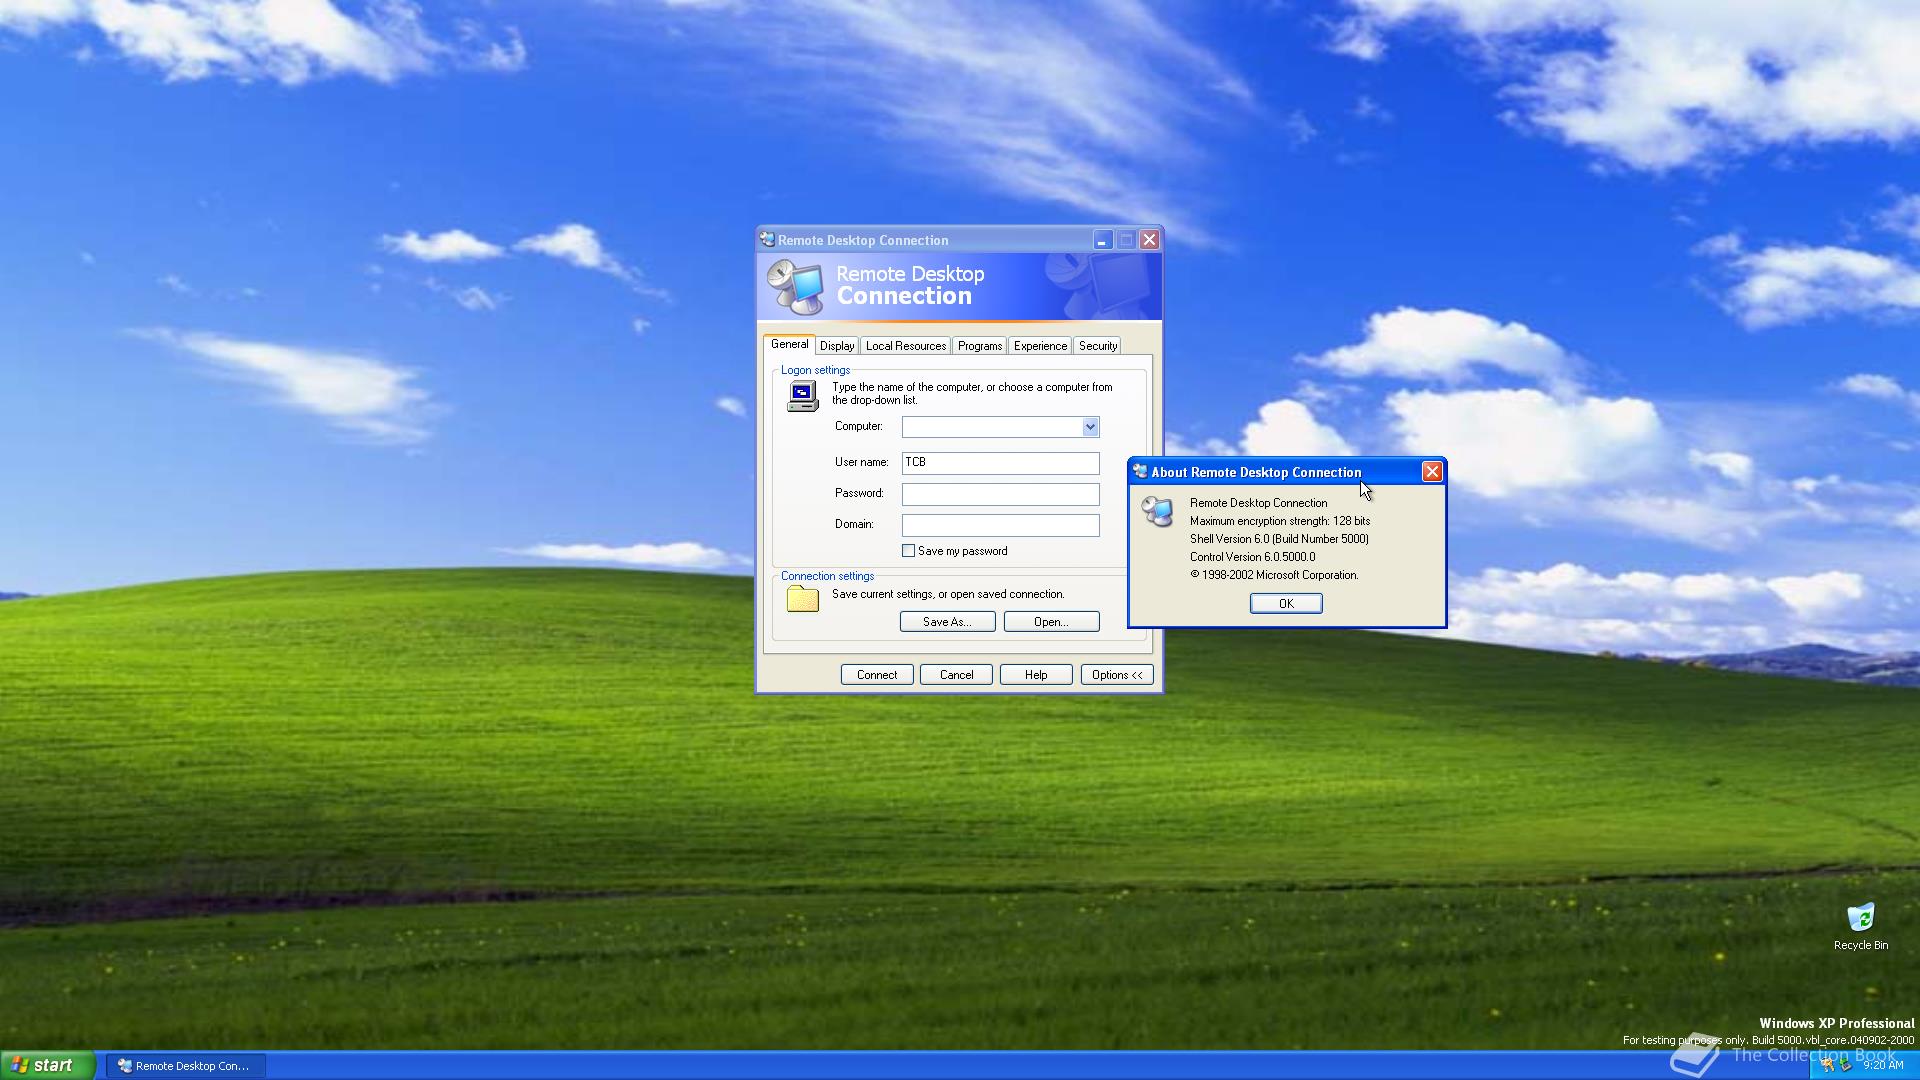Select the Experience tab
The width and height of the screenshot is (1920, 1080).
pyautogui.click(x=1039, y=346)
